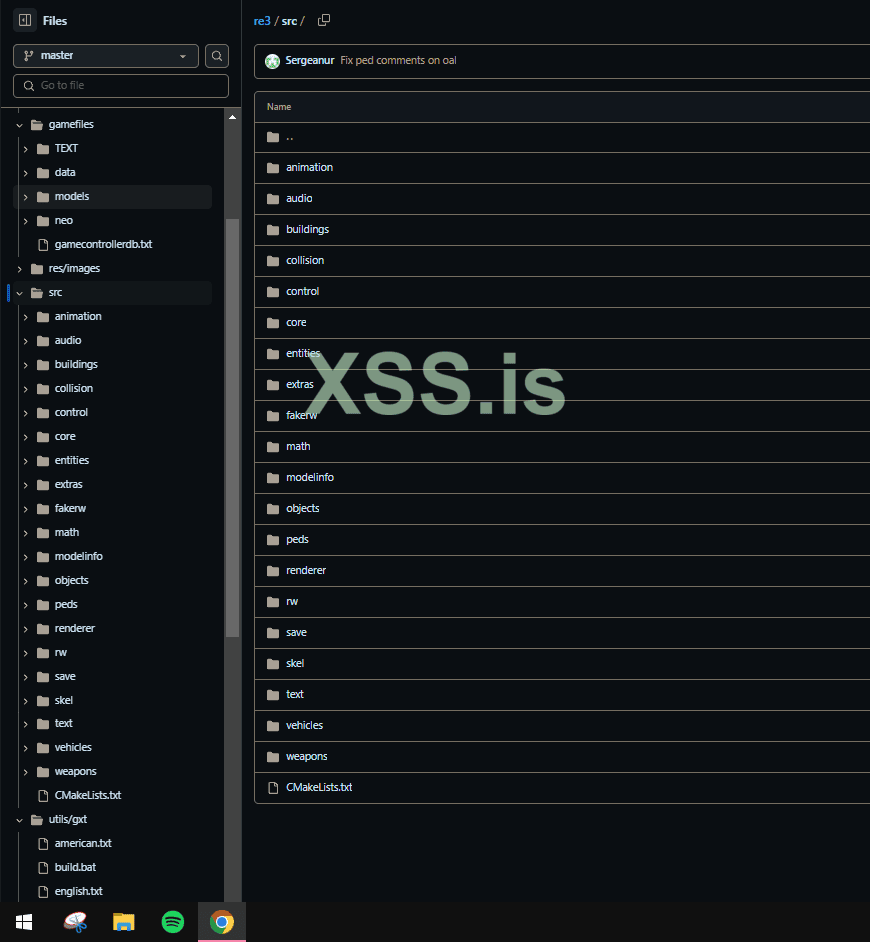
Task: Open weapons folder in main list
Action: click(306, 757)
